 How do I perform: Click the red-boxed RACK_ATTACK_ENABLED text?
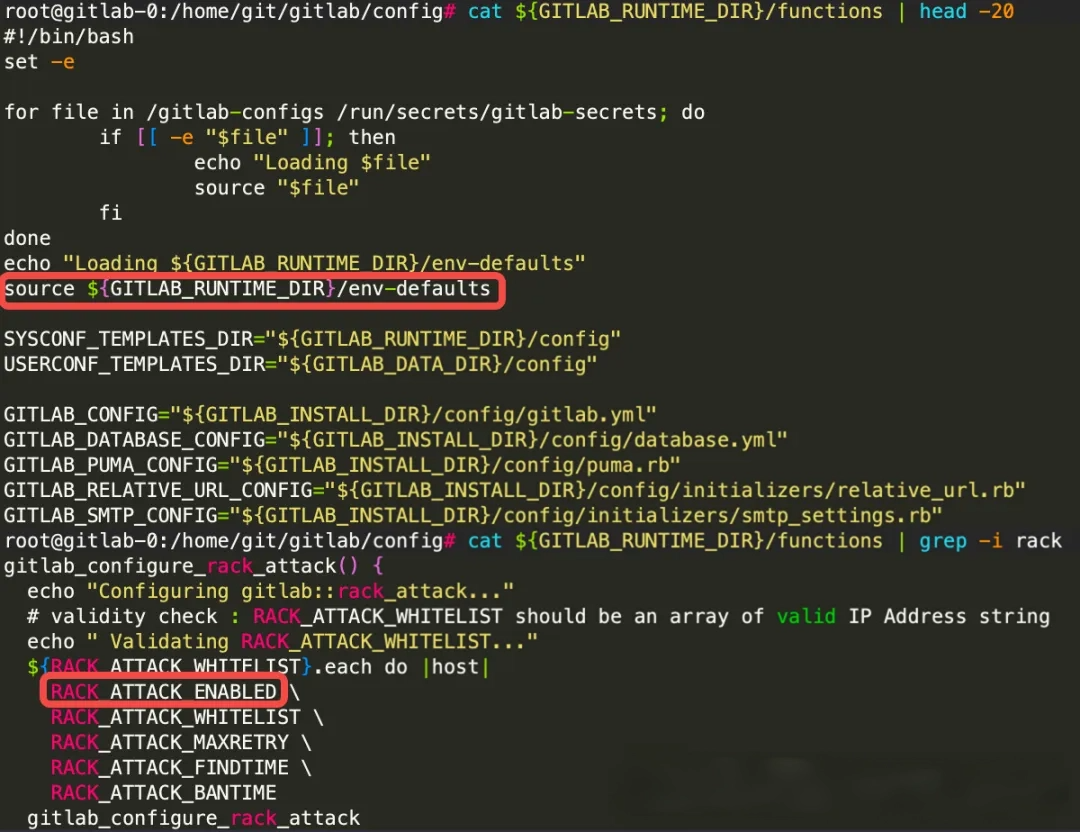click(x=164, y=692)
